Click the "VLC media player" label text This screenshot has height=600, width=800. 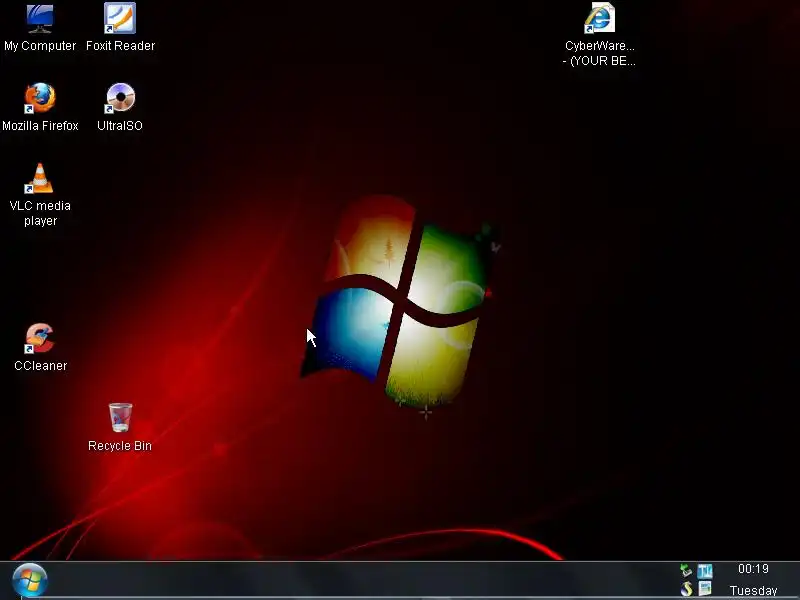[x=40, y=213]
